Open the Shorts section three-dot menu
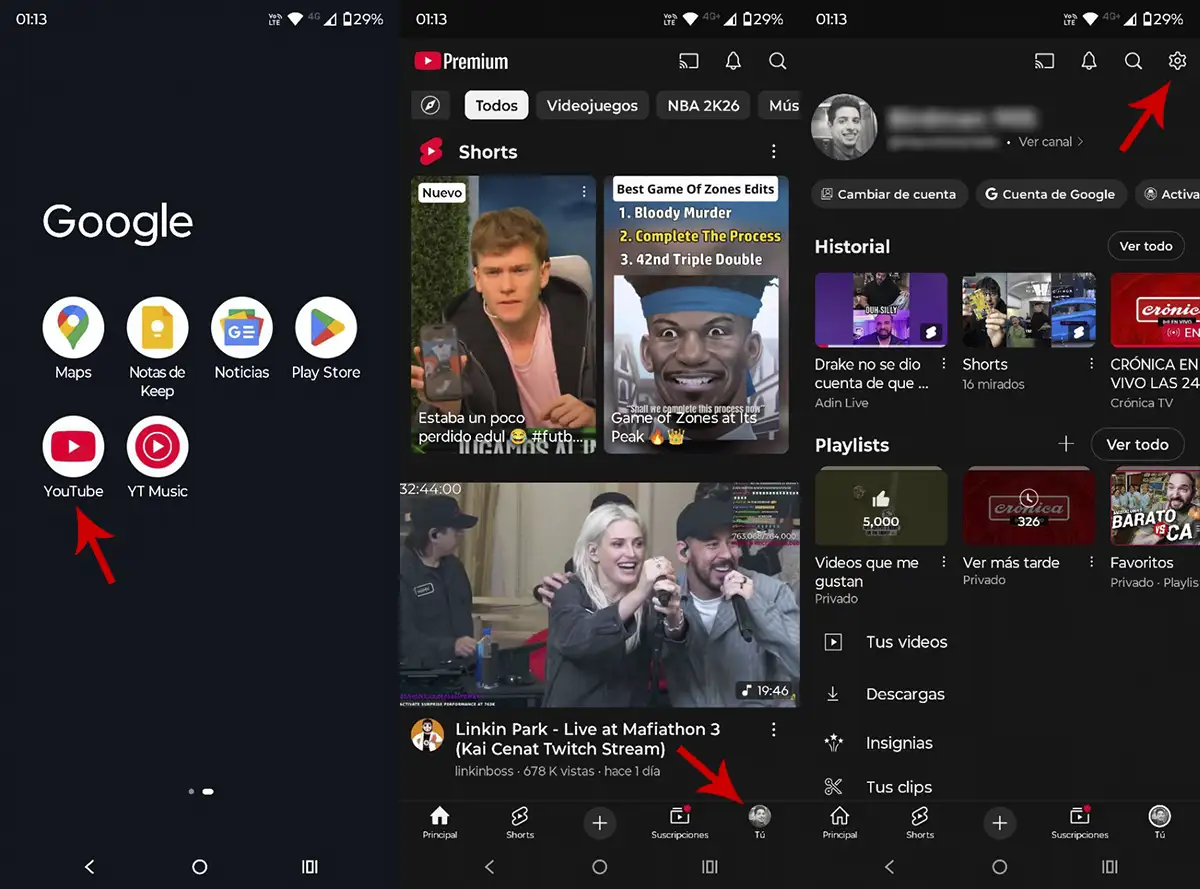 (773, 152)
